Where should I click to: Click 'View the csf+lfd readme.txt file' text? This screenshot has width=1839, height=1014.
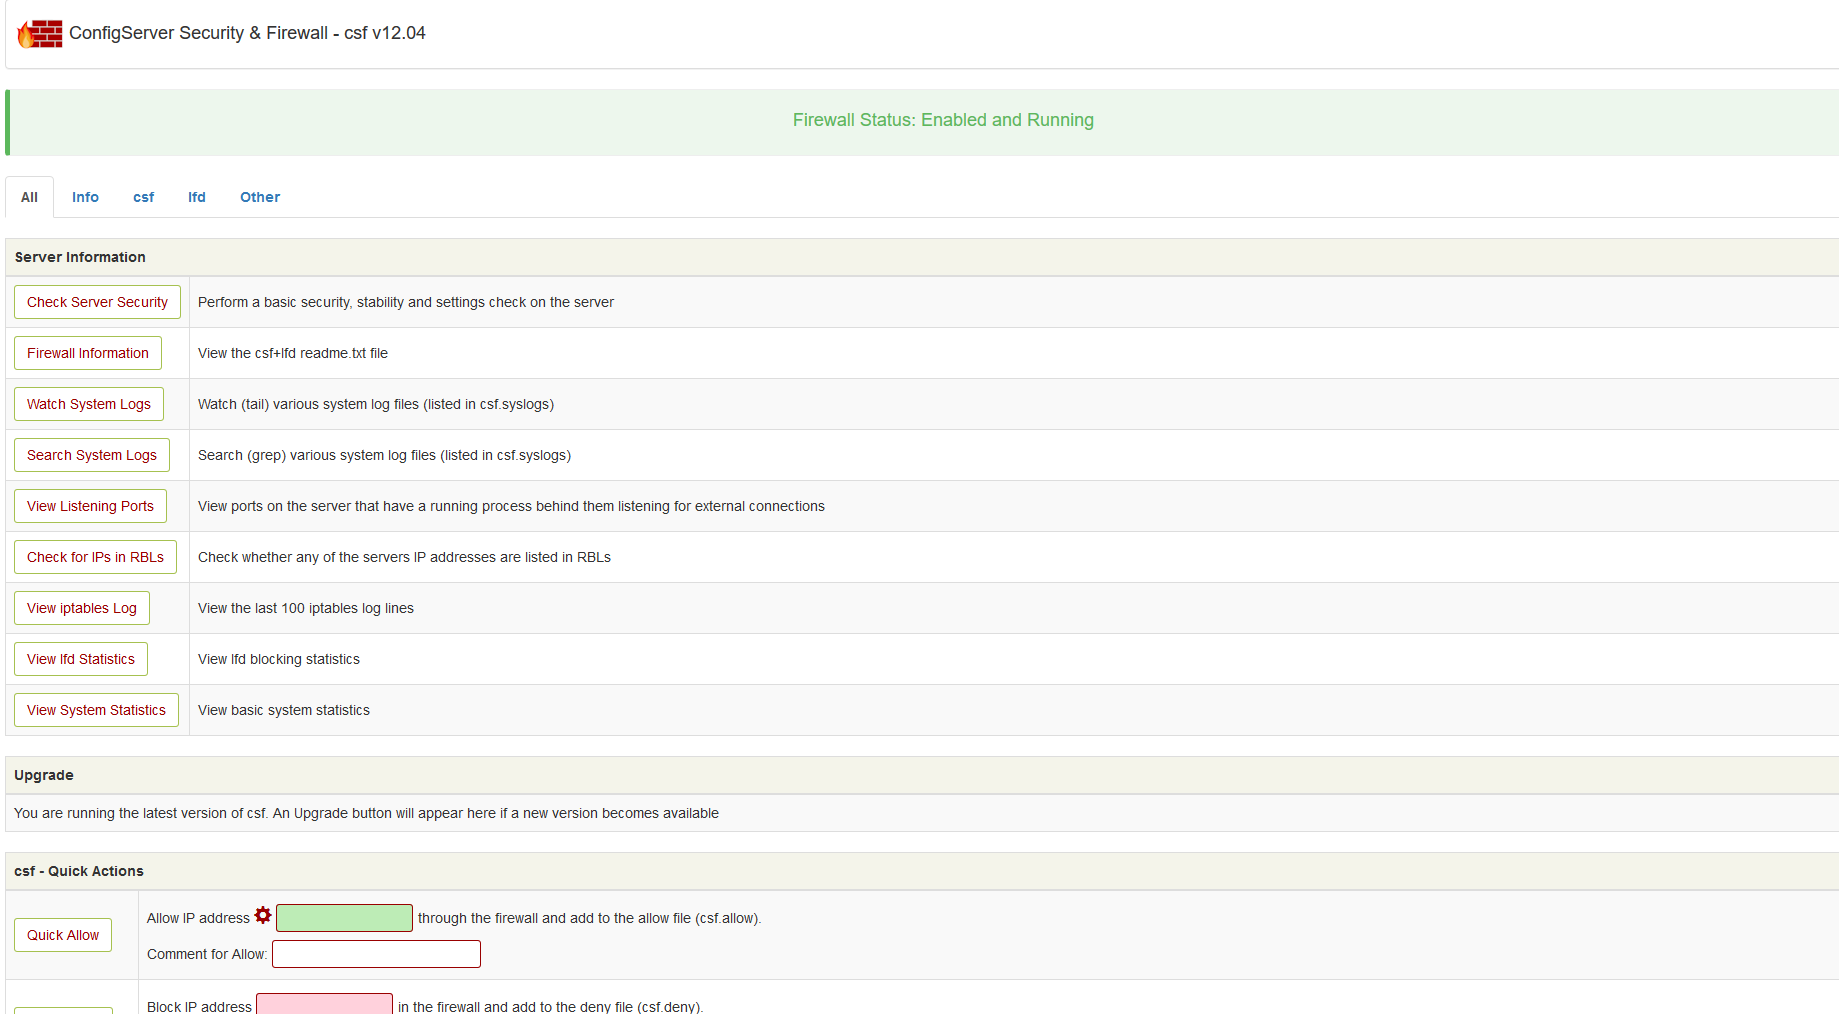(x=293, y=353)
